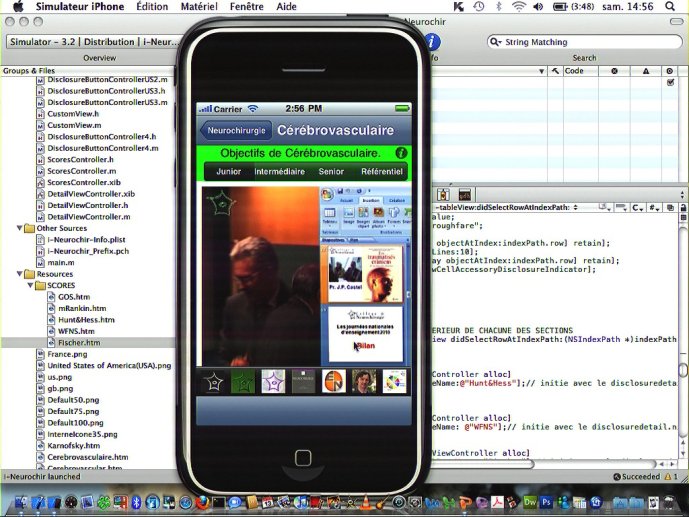Image resolution: width=689 pixels, height=517 pixels.
Task: Click the Wi-Fi menu bar icon
Action: [x=519, y=6]
